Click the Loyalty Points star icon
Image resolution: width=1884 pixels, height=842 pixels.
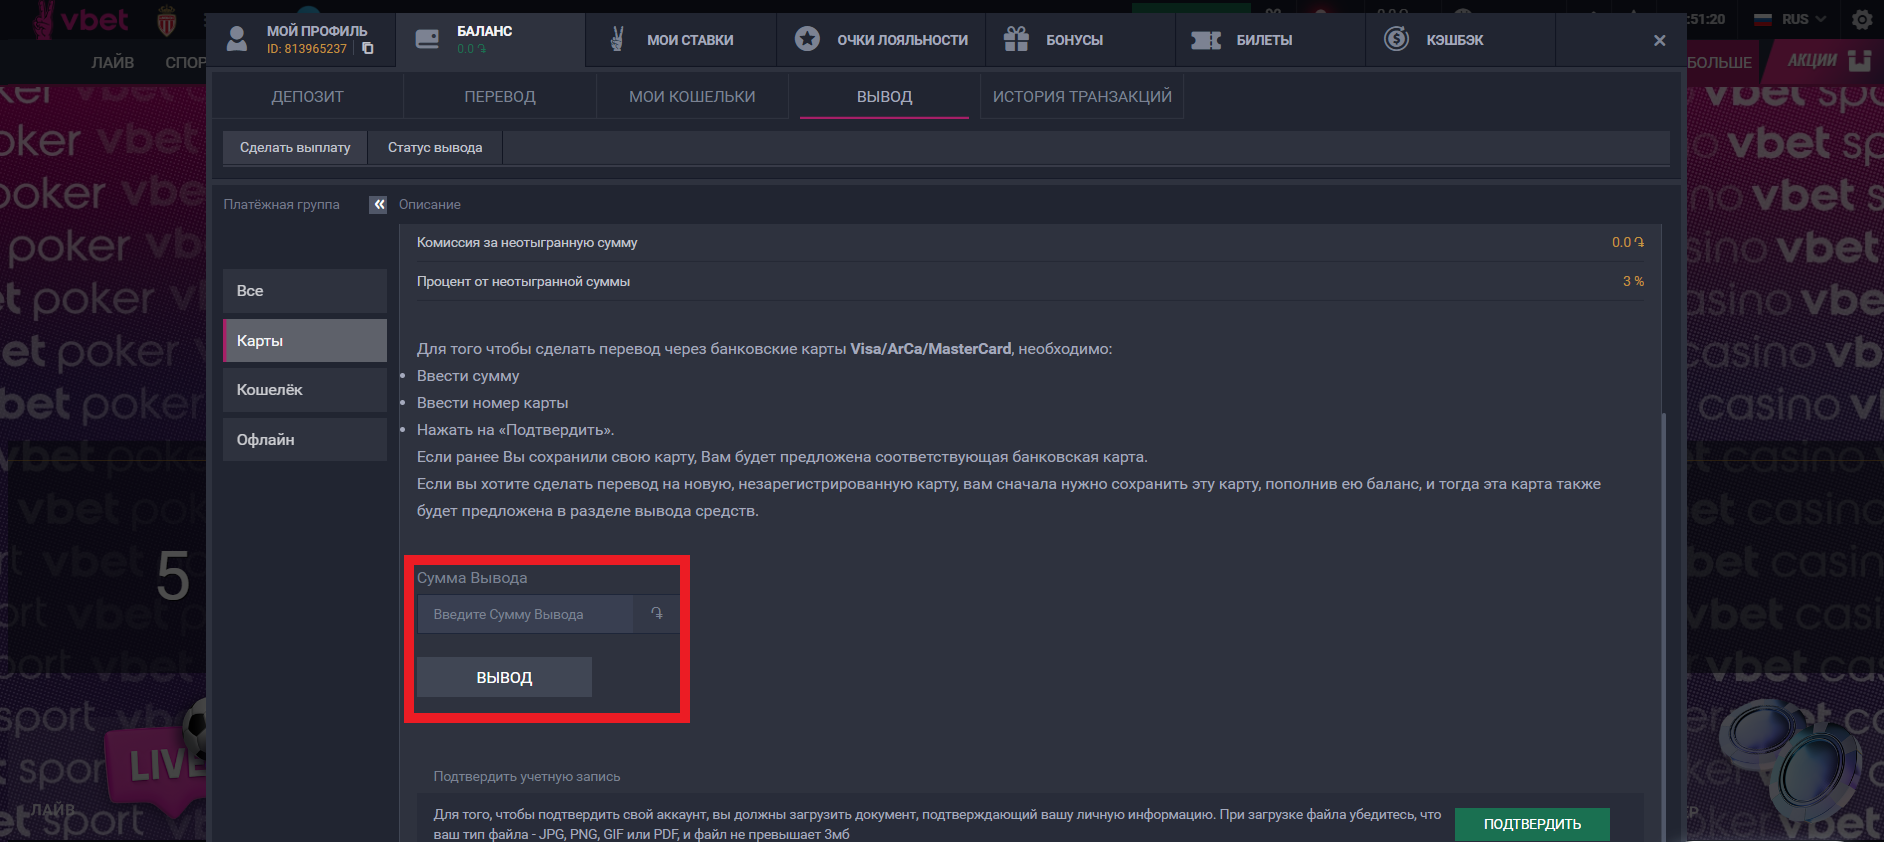[x=807, y=39]
